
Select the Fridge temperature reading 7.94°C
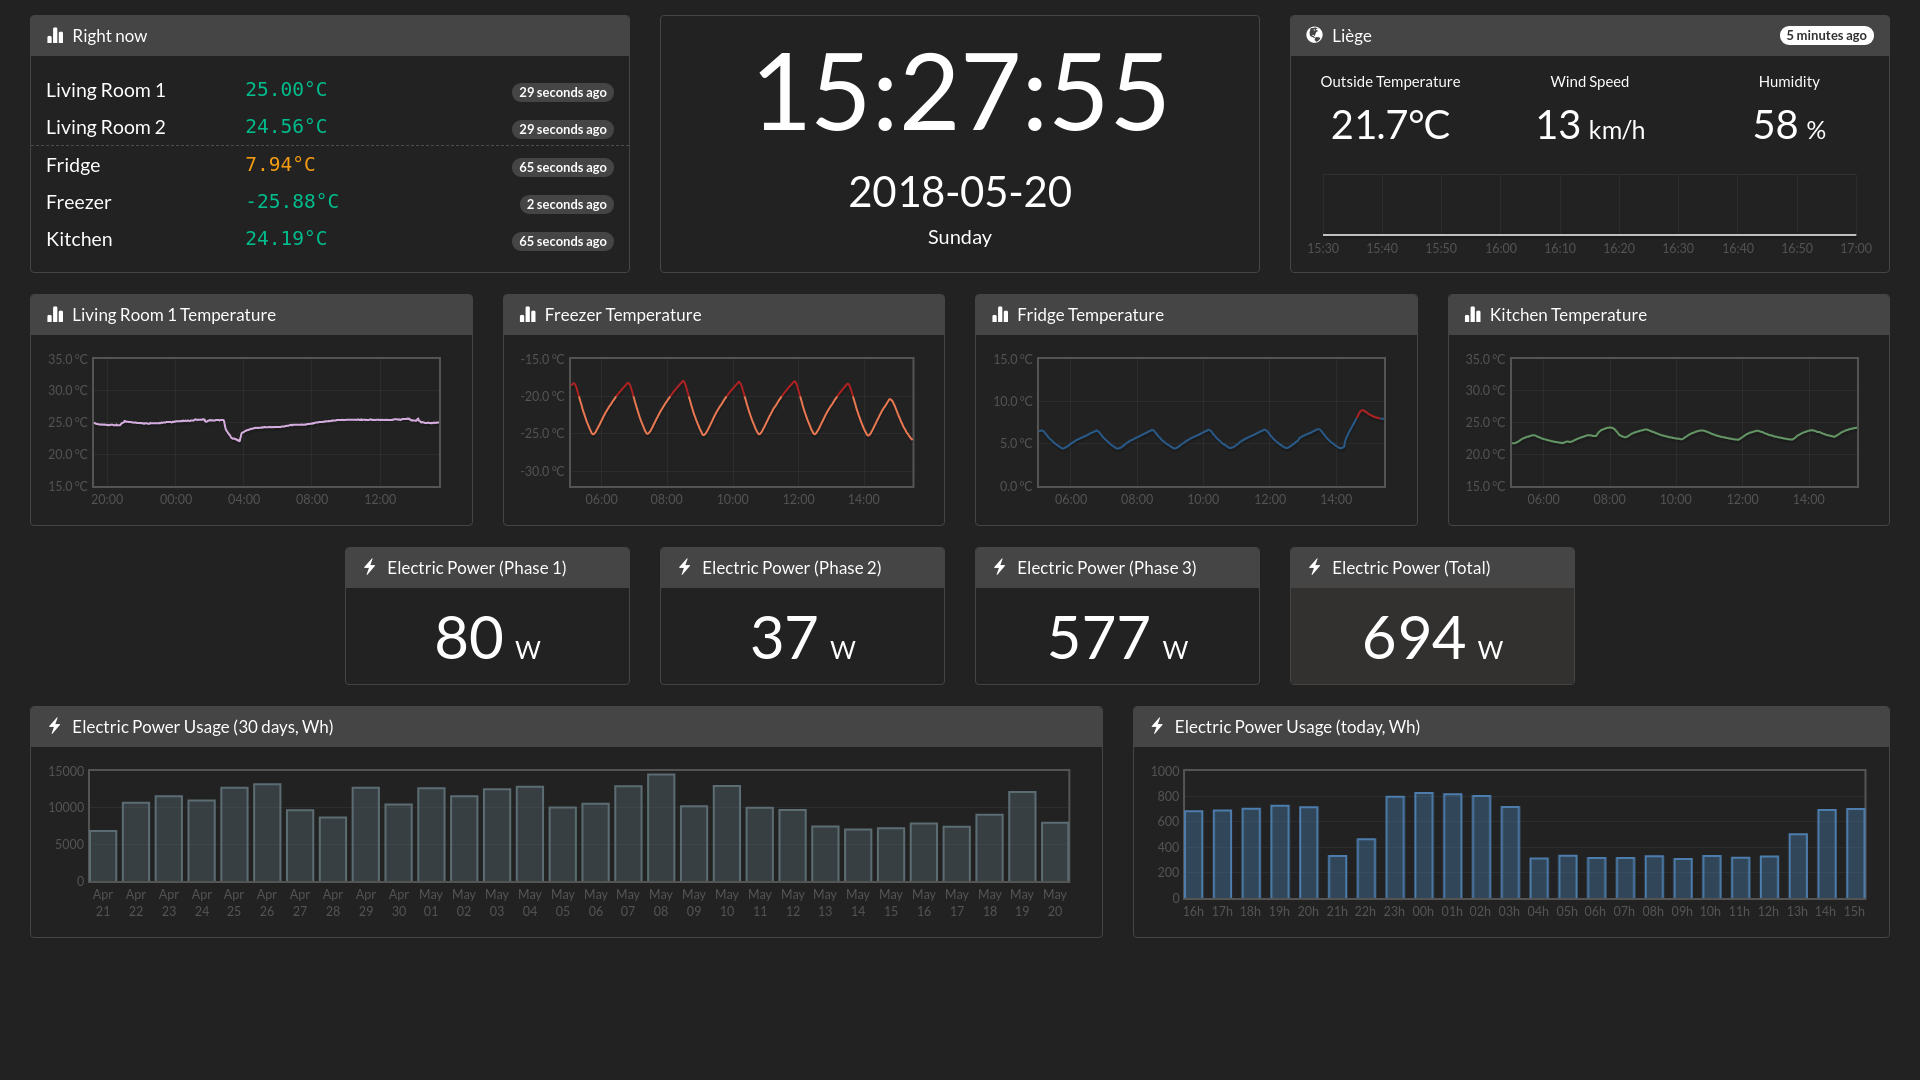(280, 164)
